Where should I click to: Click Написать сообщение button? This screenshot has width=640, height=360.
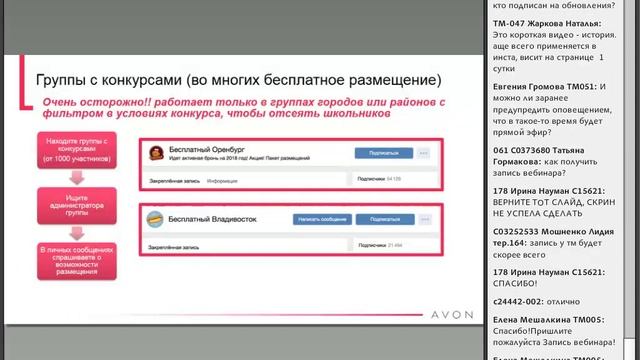tap(322, 219)
